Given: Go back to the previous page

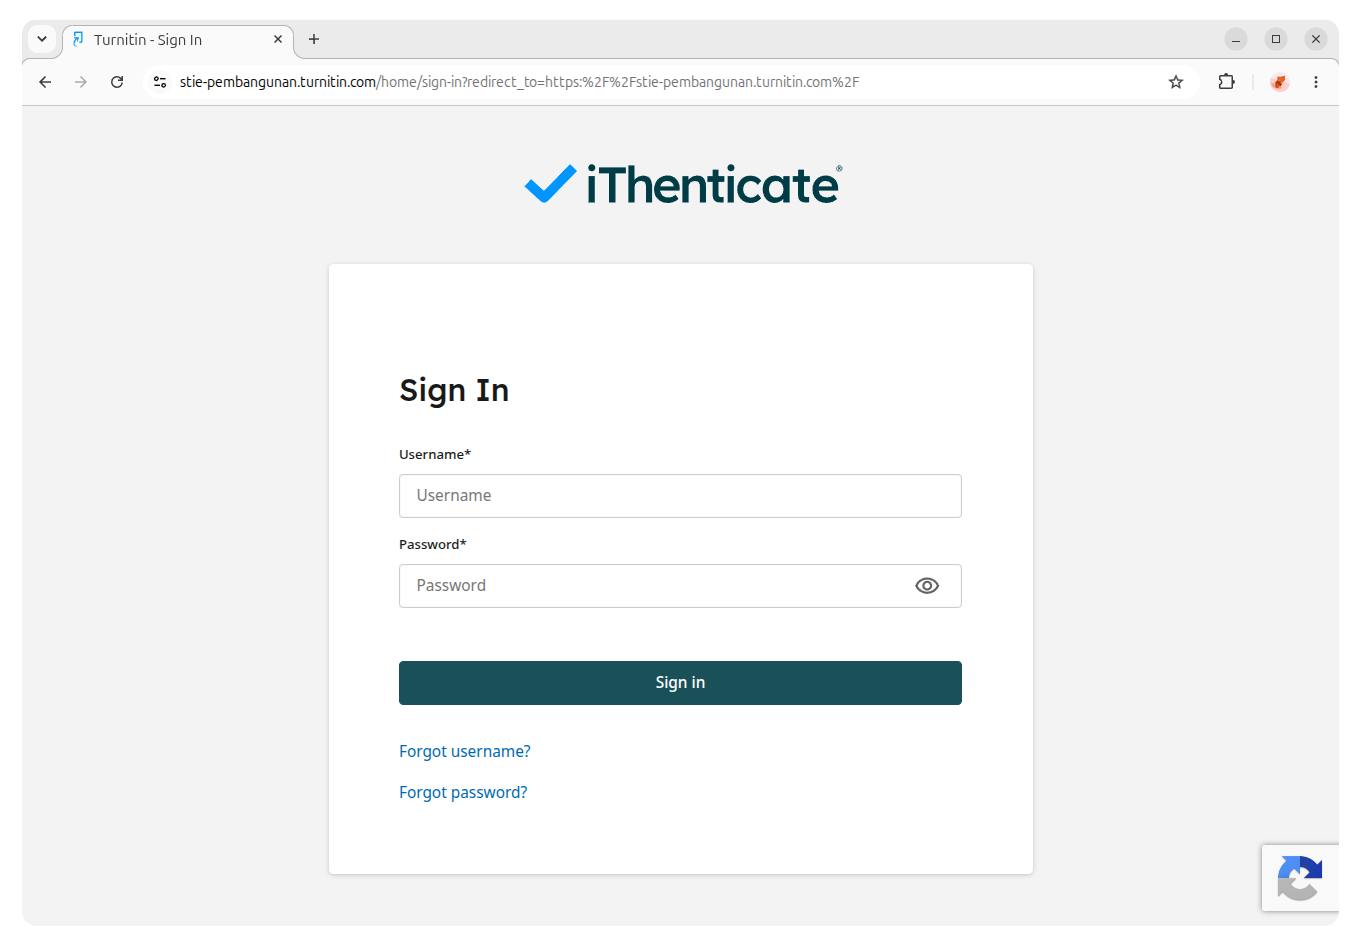Looking at the screenshot, I should 45,82.
